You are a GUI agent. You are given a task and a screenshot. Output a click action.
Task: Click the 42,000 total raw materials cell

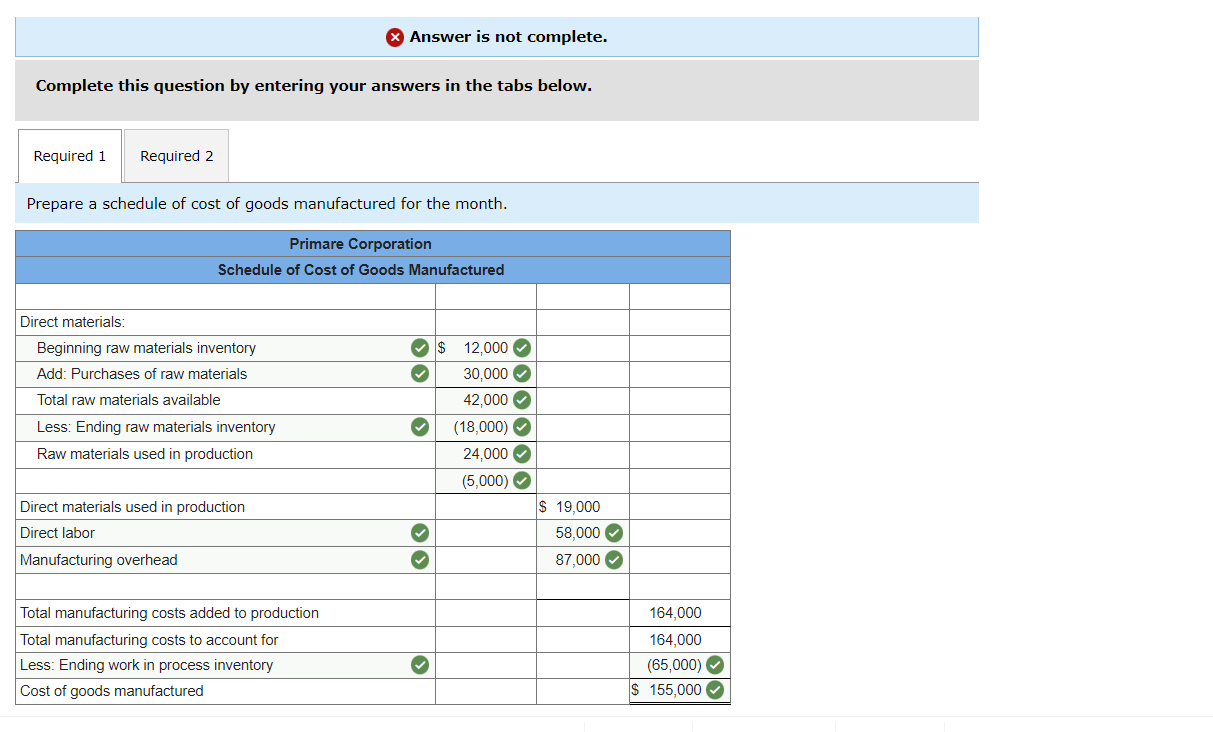[x=485, y=400]
